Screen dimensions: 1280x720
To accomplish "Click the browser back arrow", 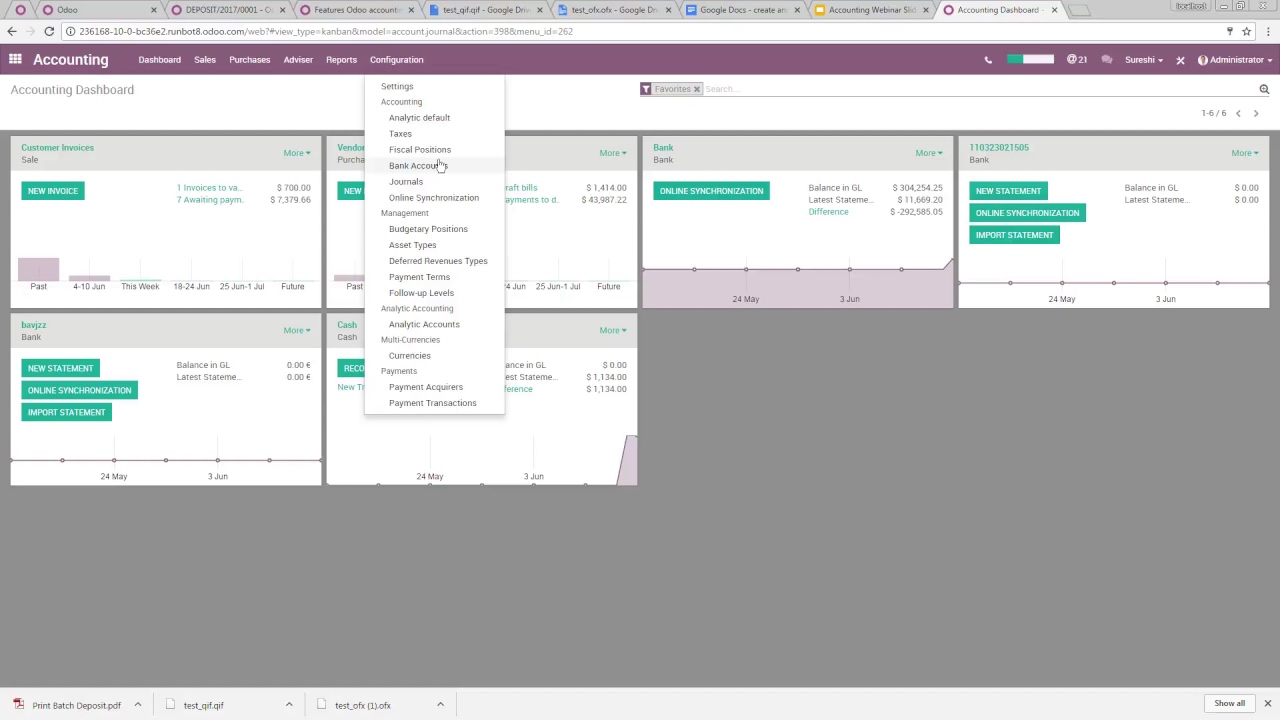I will tap(12, 31).
